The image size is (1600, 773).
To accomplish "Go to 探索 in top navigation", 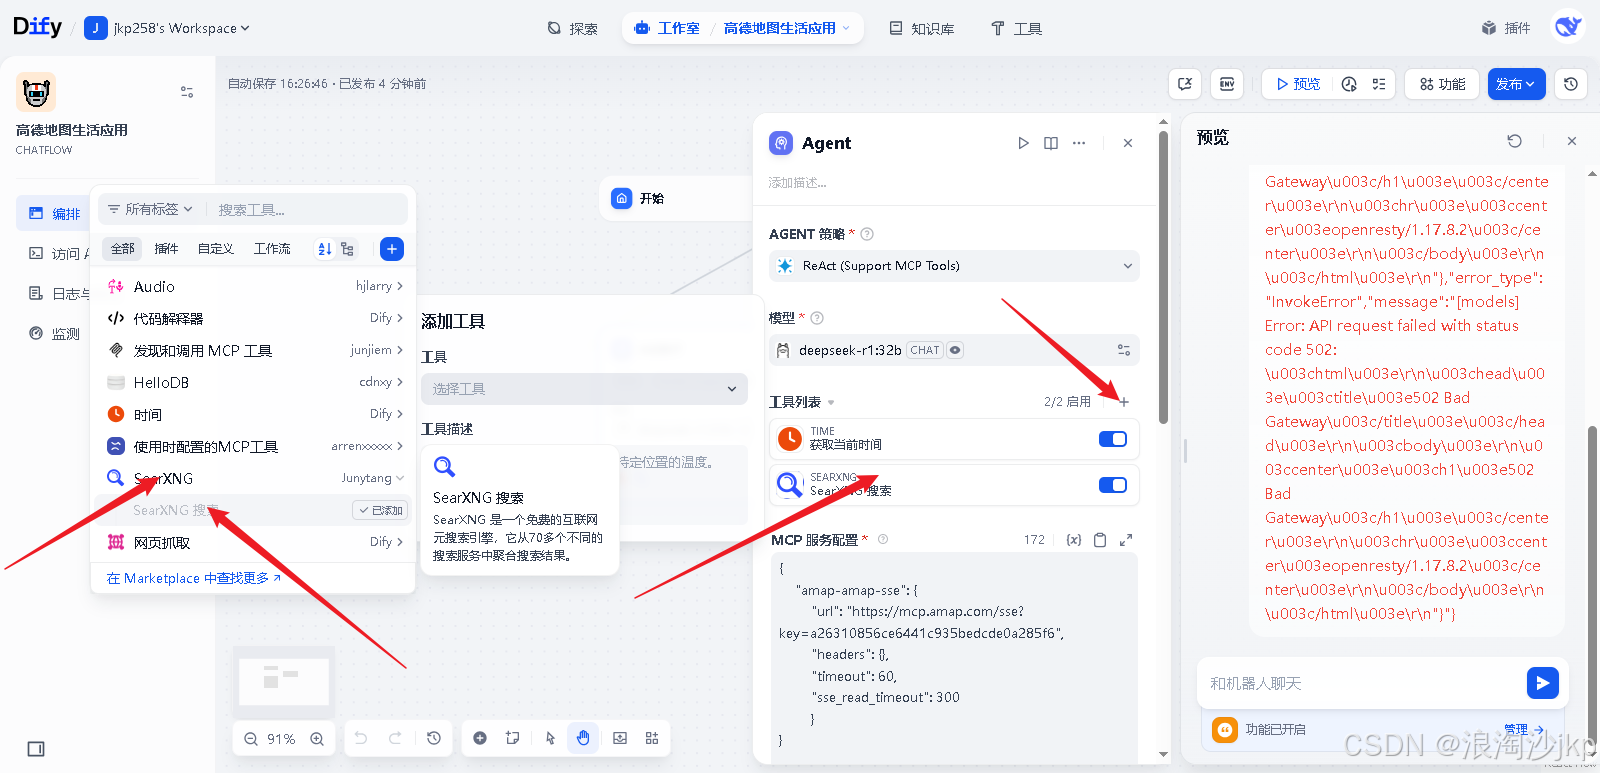I will 573,28.
